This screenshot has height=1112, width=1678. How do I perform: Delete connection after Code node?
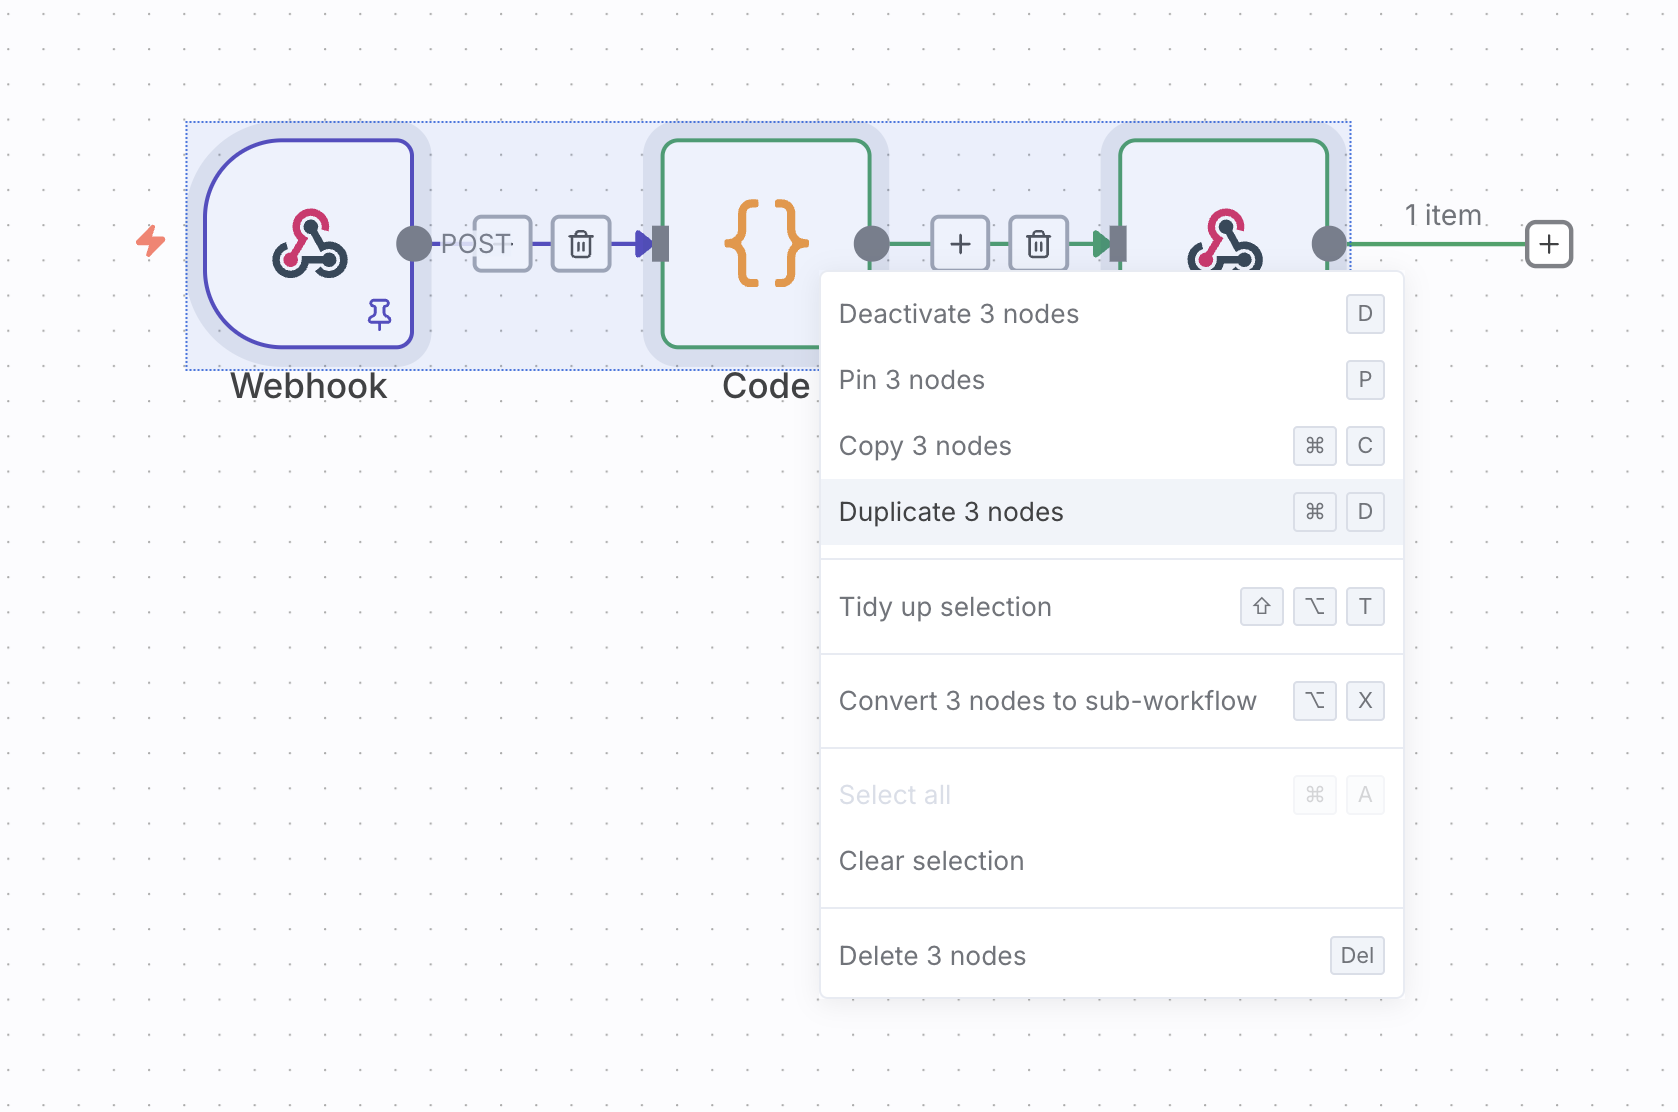click(x=1038, y=244)
